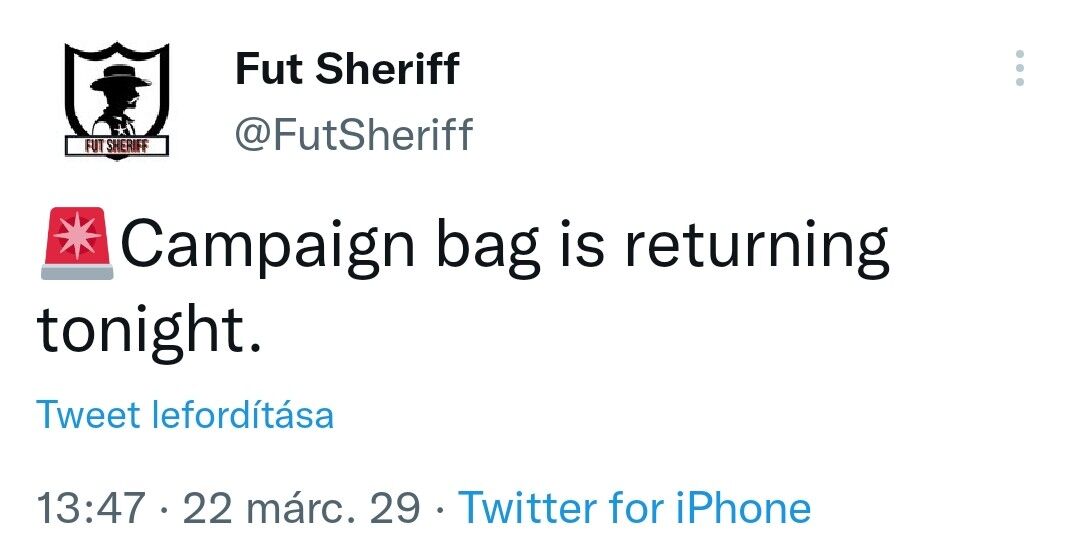Click the 13:47 timestamp
Image resolution: width=1080 pixels, height=555 pixels.
(92, 507)
